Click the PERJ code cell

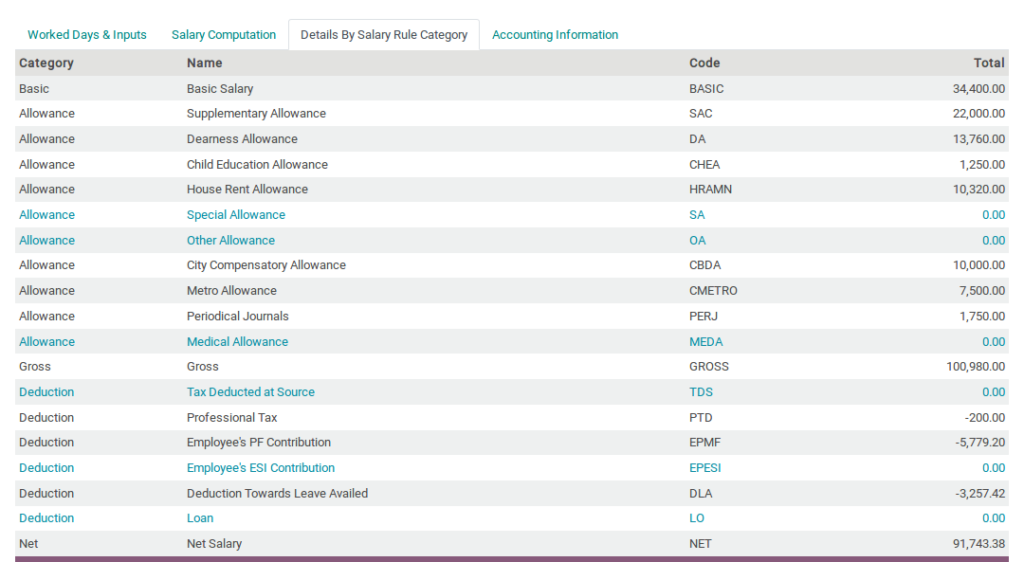click(x=703, y=316)
